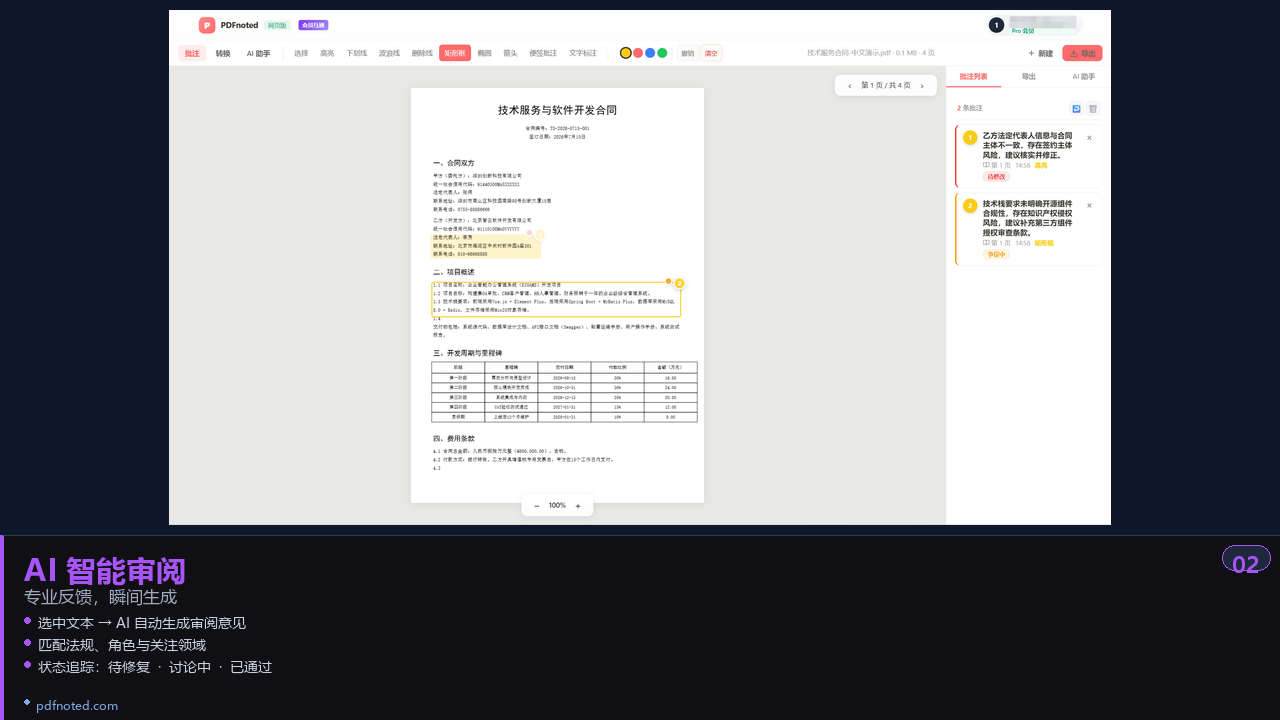Switch to the 转换 mode tab
This screenshot has width=1280, height=720.
(223, 53)
